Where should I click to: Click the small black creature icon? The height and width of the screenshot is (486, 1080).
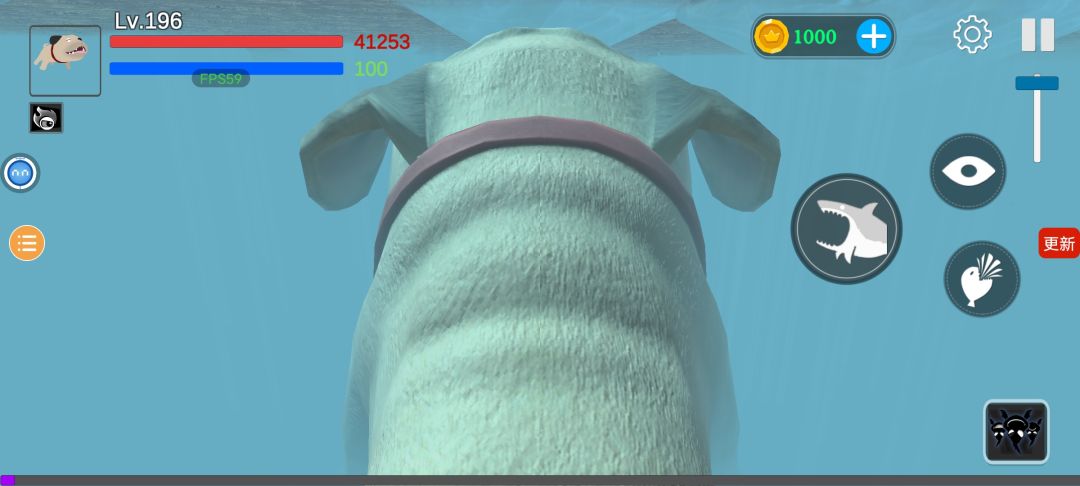tap(46, 118)
